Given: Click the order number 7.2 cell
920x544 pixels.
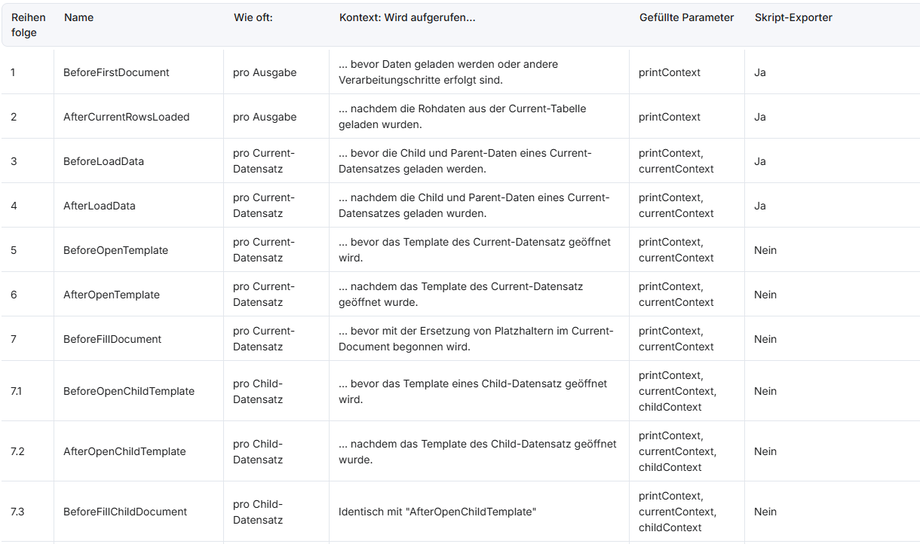Looking at the screenshot, I should 17,451.
